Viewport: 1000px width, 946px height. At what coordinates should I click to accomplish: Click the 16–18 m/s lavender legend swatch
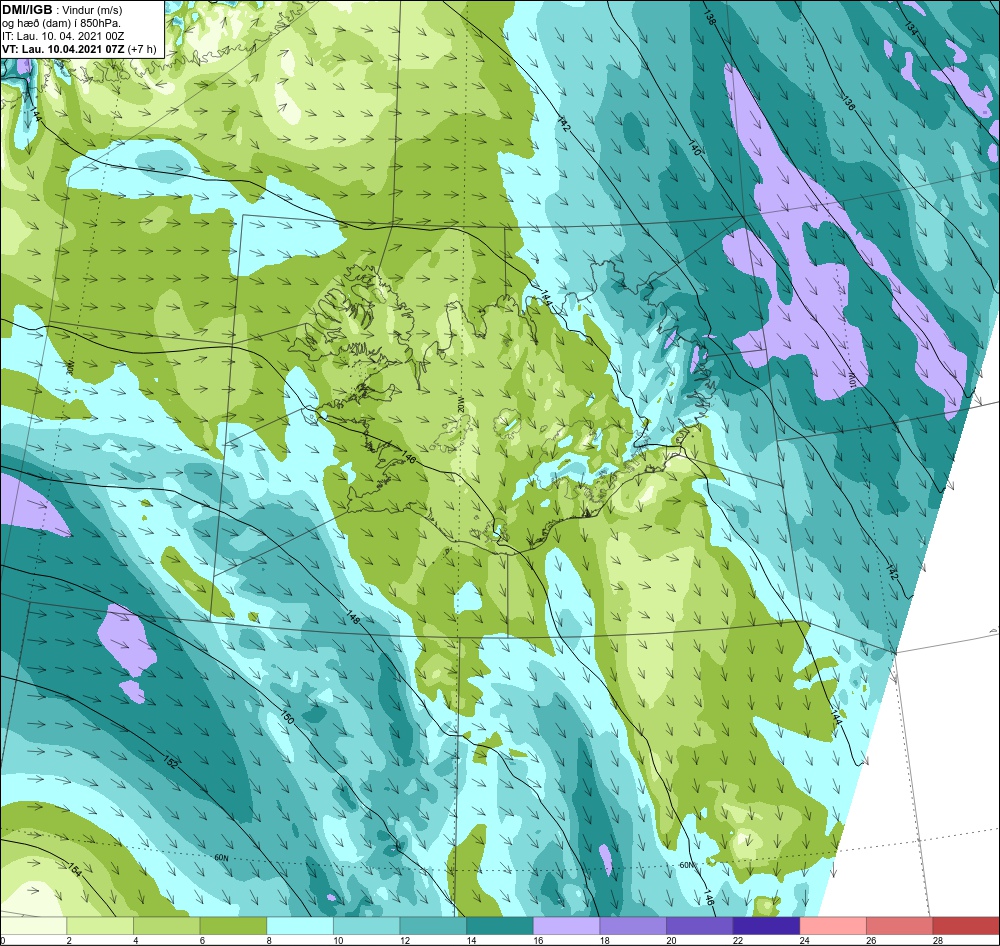(x=566, y=926)
